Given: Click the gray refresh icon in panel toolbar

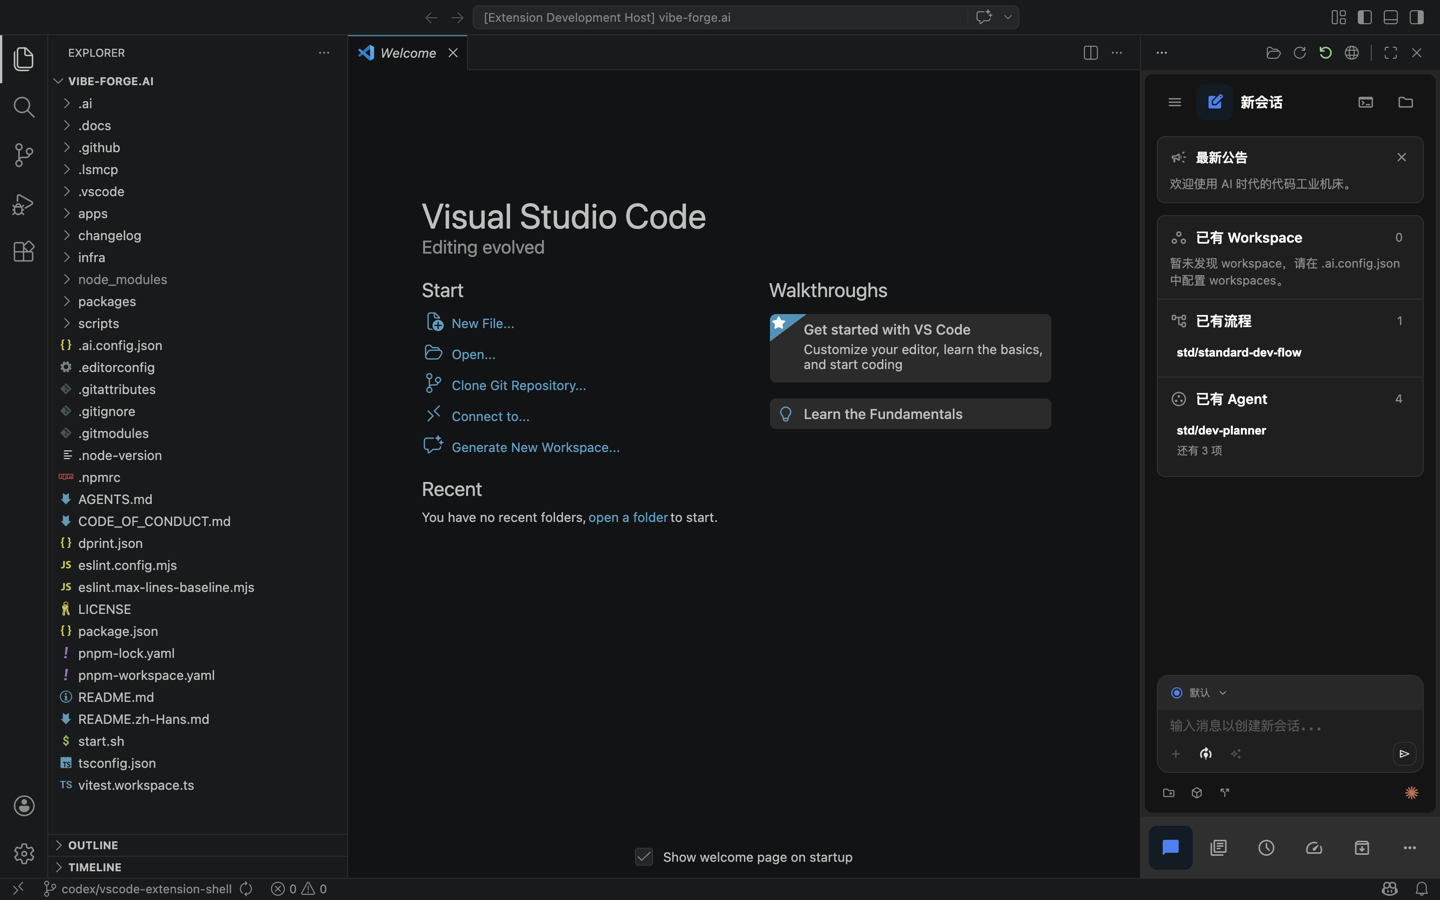Looking at the screenshot, I should (1300, 53).
